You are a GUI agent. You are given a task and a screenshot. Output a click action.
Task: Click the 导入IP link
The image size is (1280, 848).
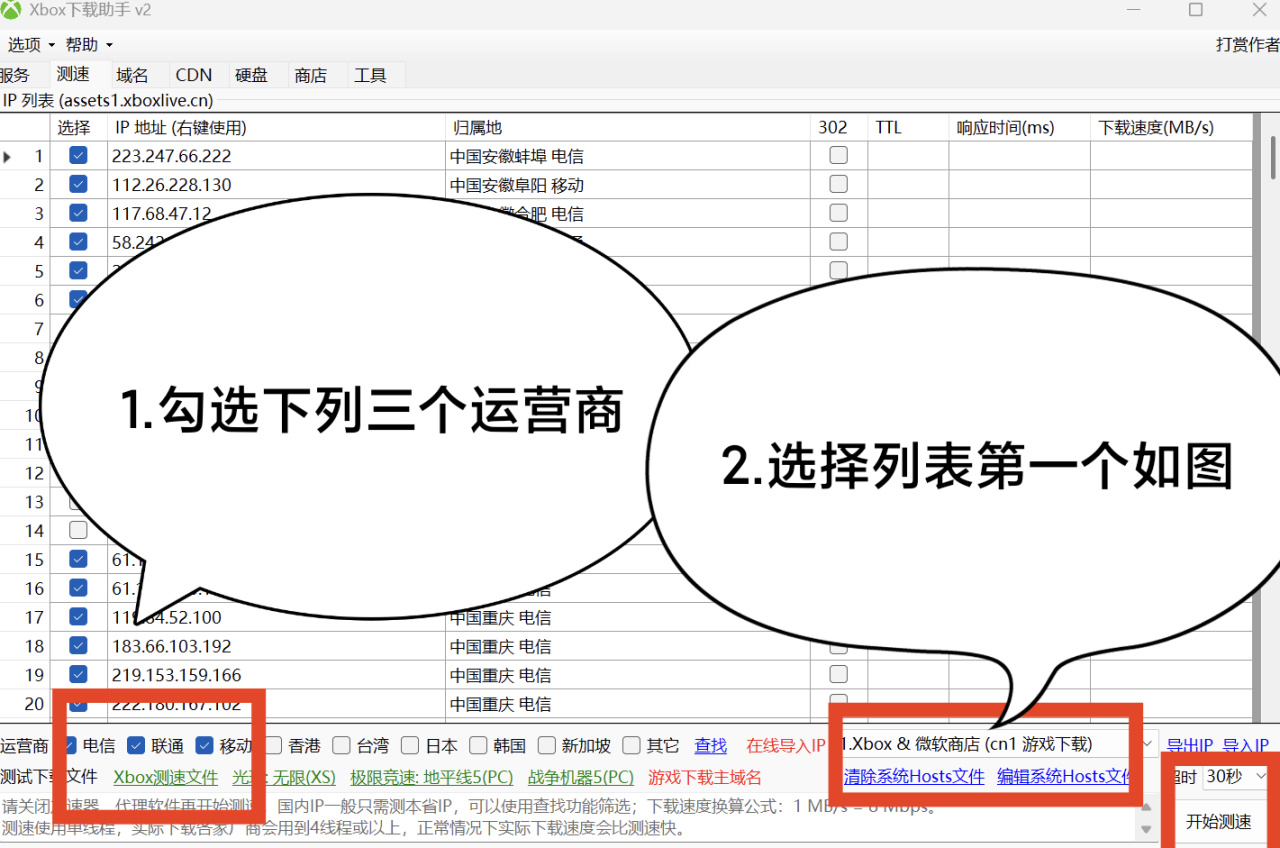coord(1246,745)
